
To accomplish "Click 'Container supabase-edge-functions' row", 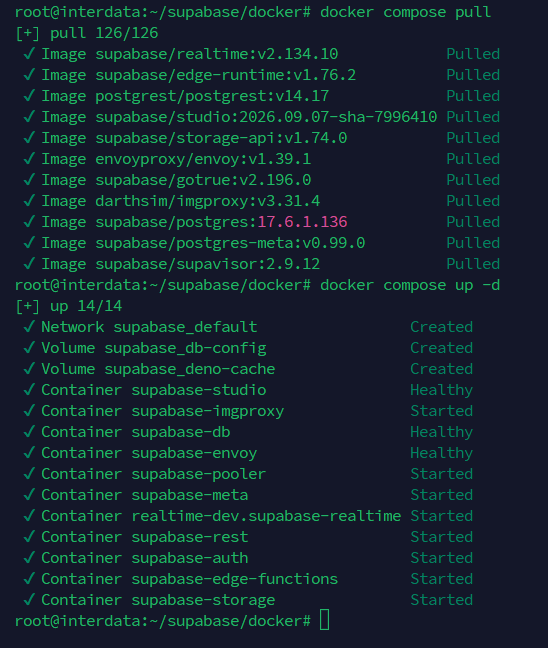I will (248, 579).
